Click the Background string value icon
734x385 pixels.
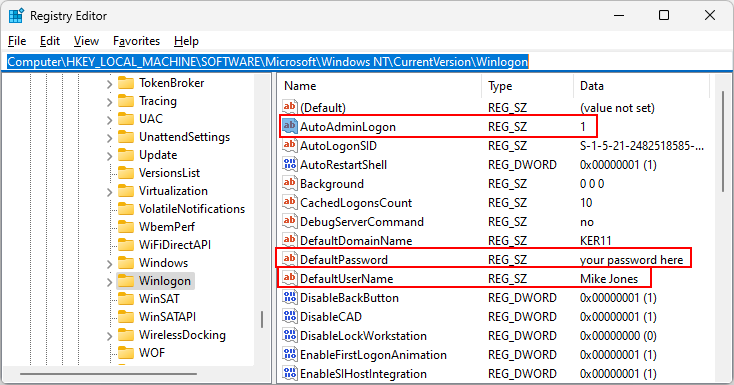(290, 183)
